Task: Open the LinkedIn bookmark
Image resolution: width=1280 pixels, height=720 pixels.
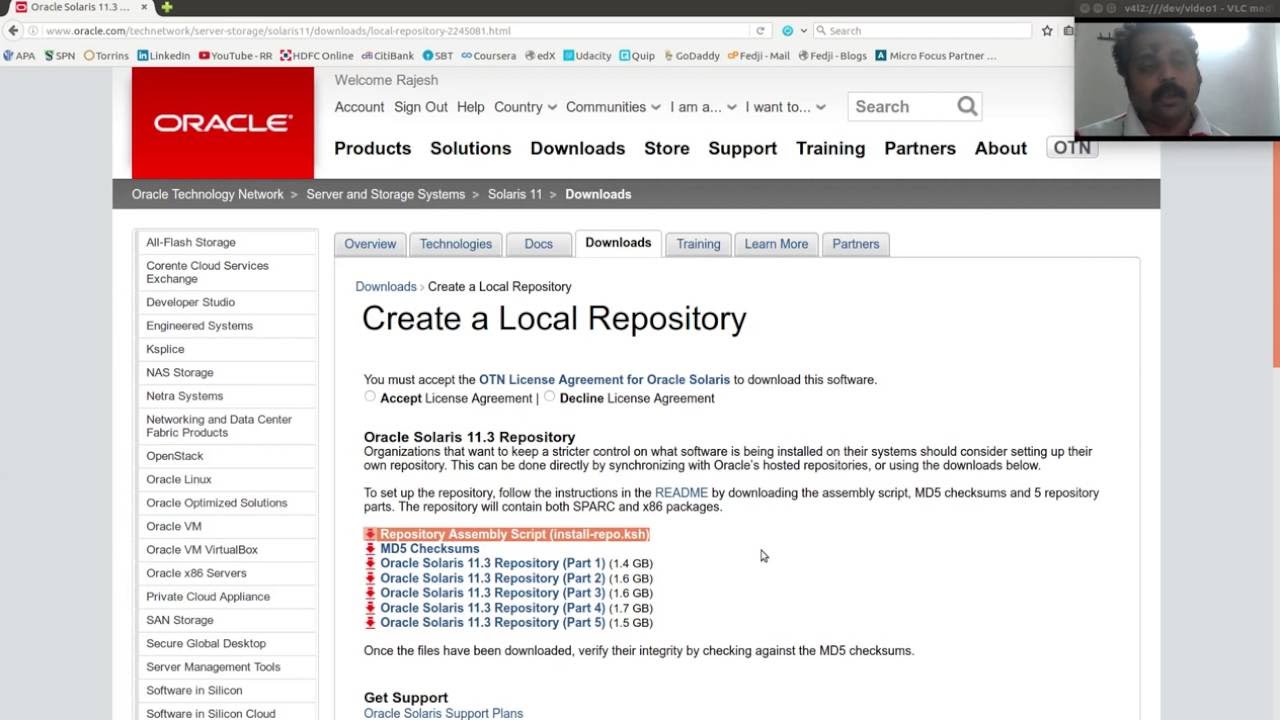Action: coord(163,56)
